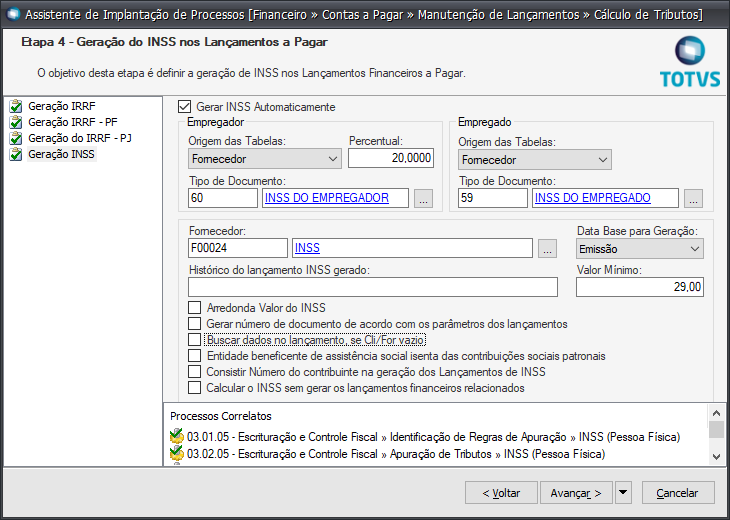Click the TOTVS logo in the header
The width and height of the screenshot is (730, 520).
point(689,61)
